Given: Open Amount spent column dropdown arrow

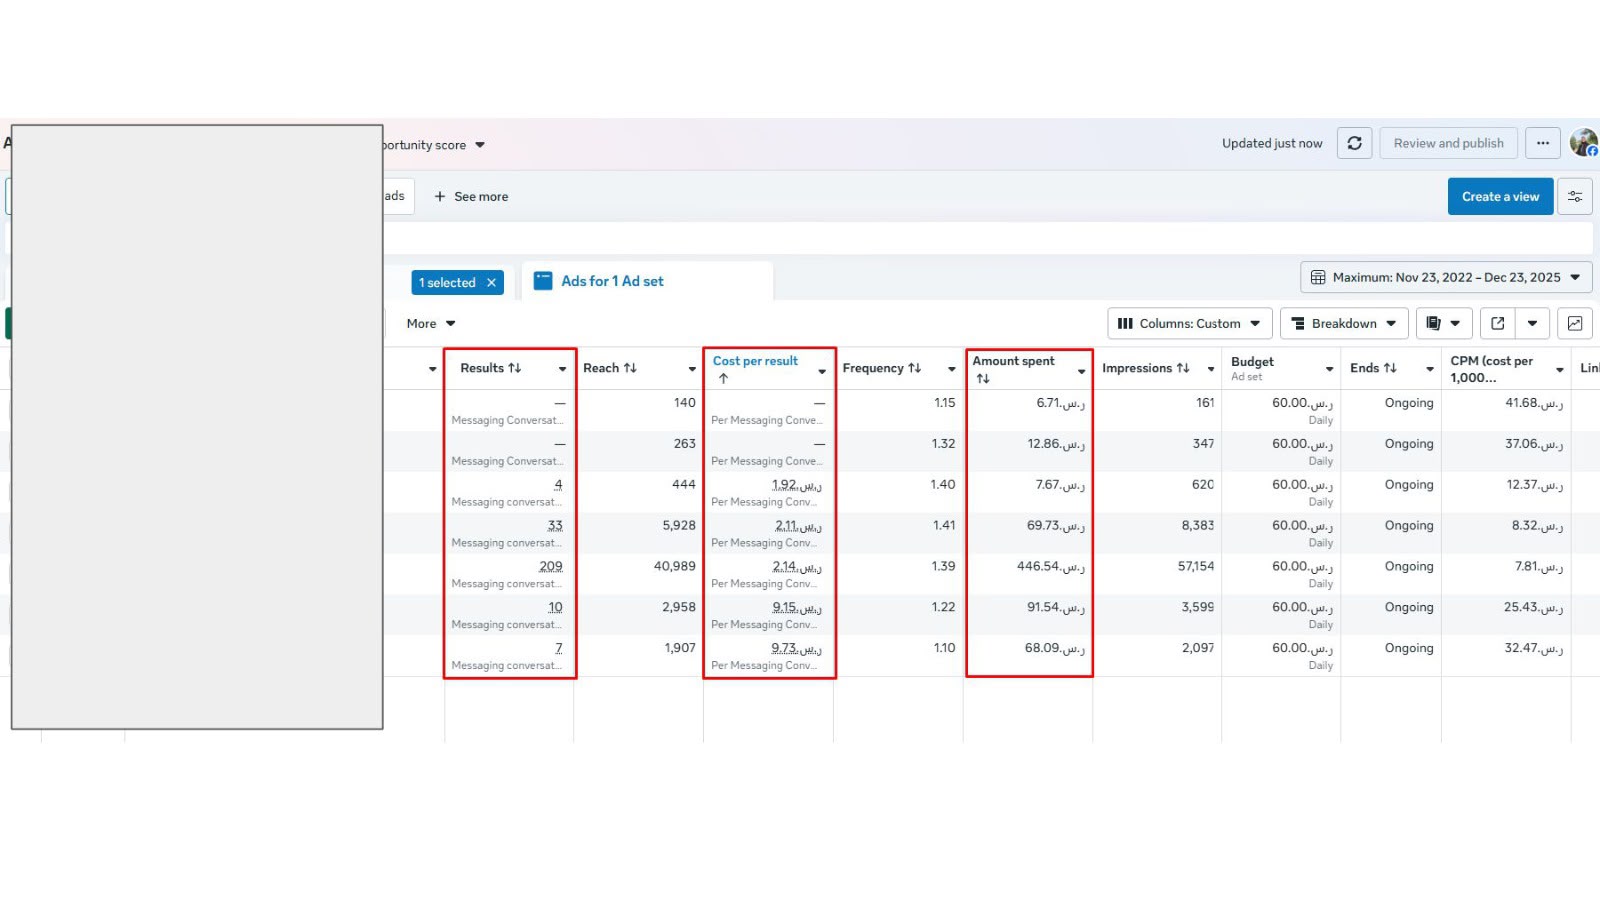Looking at the screenshot, I should tap(1081, 371).
